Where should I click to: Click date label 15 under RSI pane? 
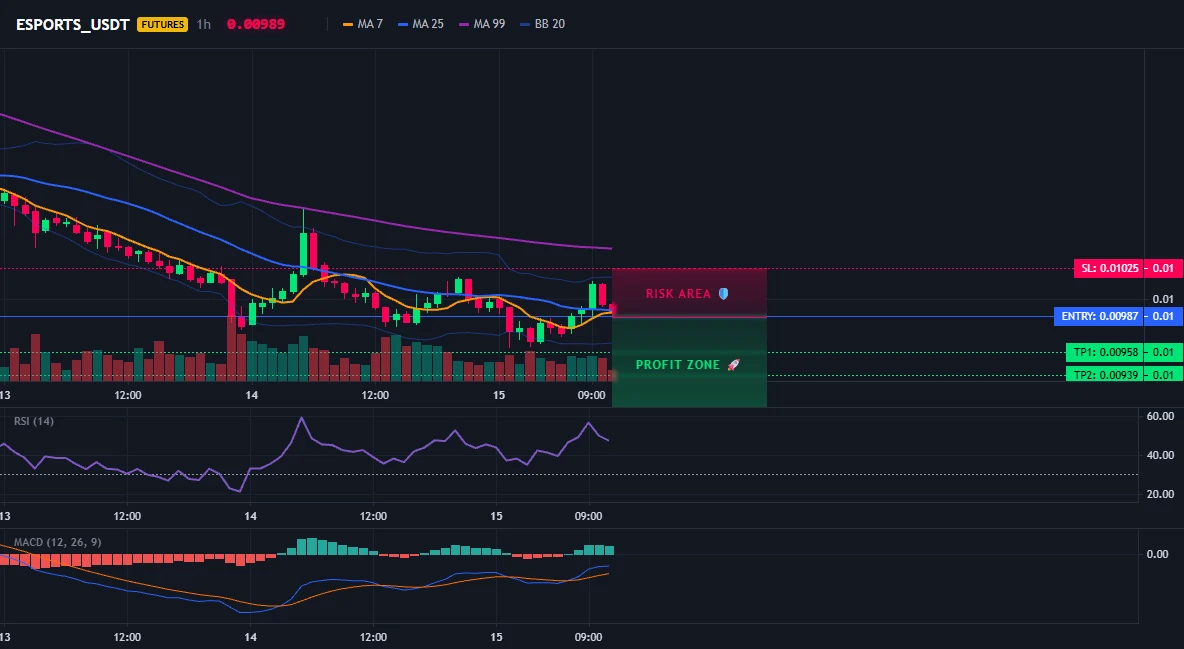click(x=496, y=516)
